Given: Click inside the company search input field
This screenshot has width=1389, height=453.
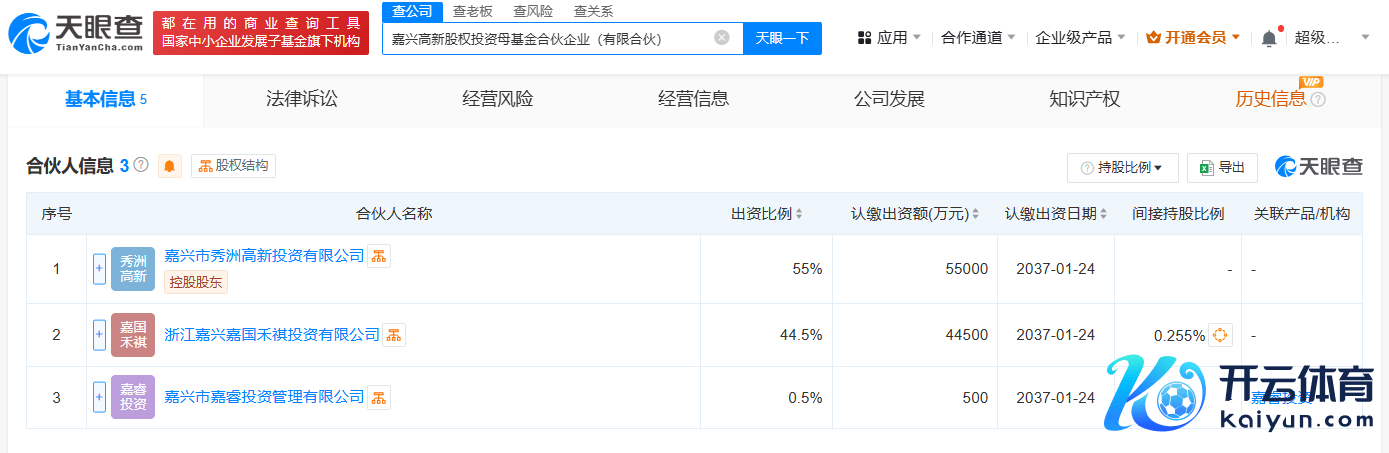Looking at the screenshot, I should pyautogui.click(x=550, y=38).
